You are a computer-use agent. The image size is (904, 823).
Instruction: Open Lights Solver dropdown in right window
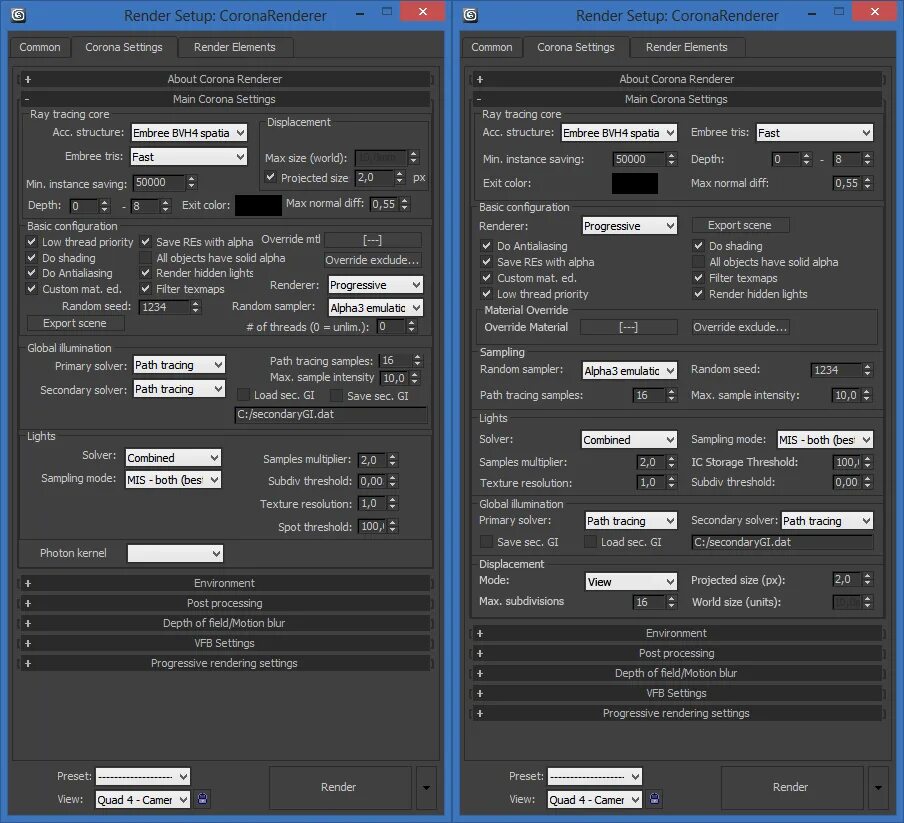click(629, 440)
